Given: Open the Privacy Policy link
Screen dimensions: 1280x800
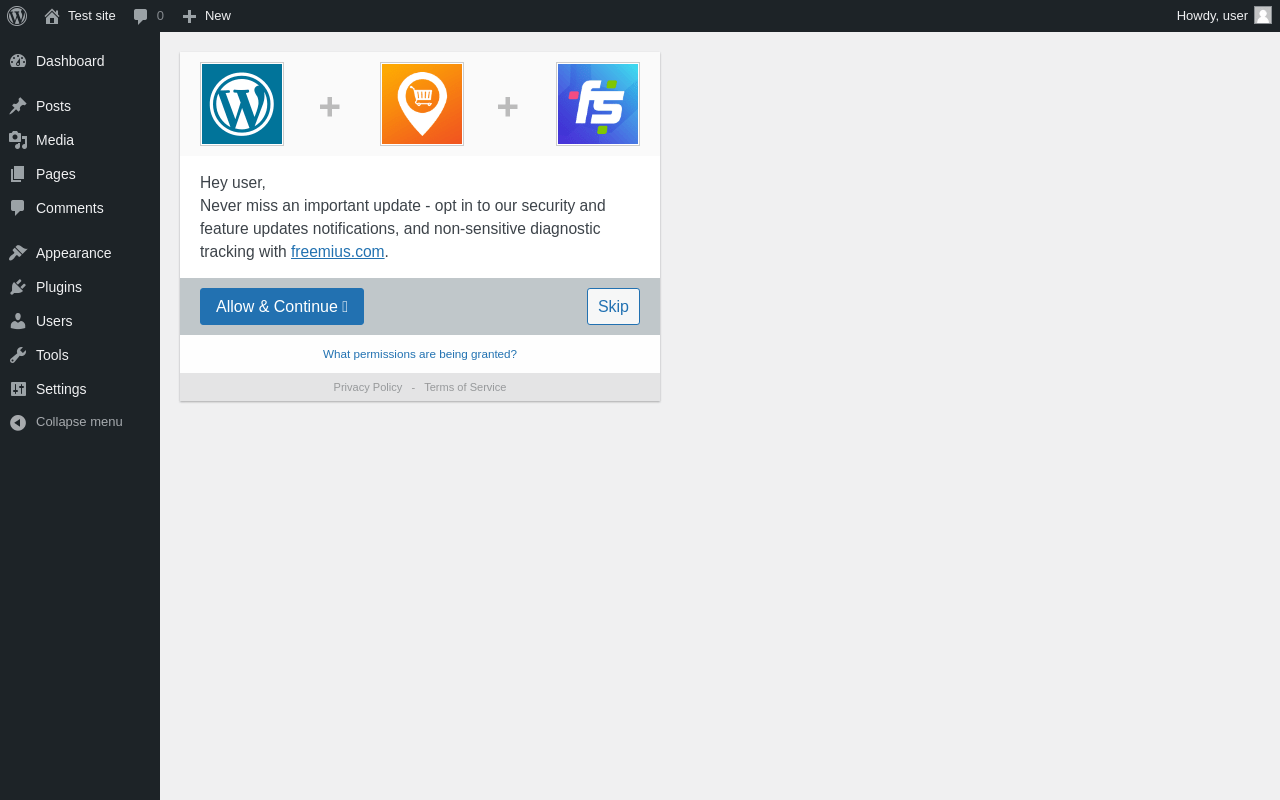Looking at the screenshot, I should click(368, 387).
